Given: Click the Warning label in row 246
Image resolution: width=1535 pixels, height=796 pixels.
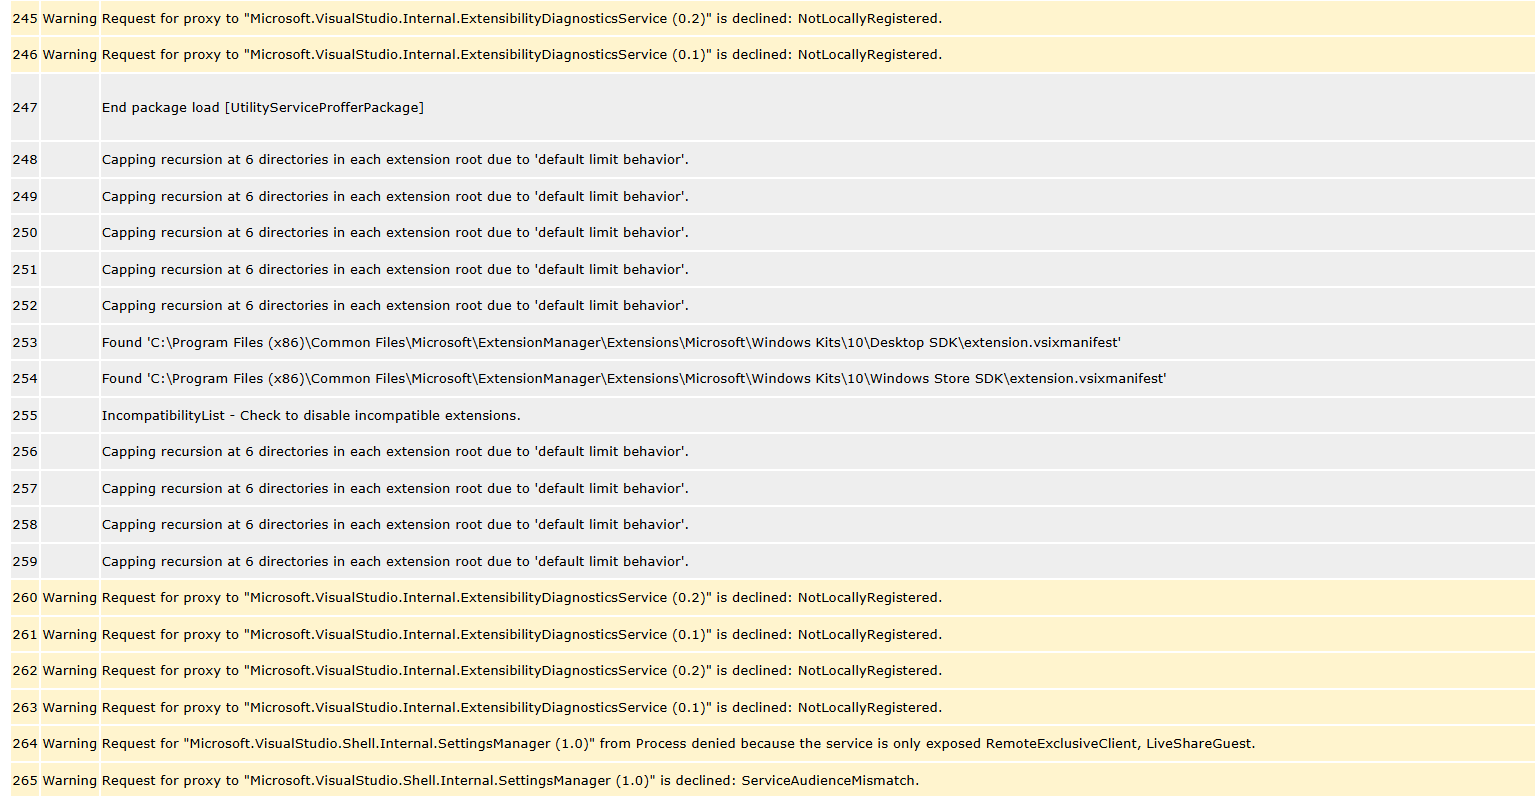Looking at the screenshot, I should (70, 55).
